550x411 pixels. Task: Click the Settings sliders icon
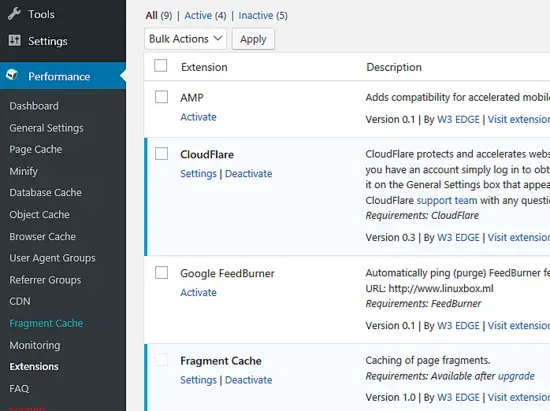pyautogui.click(x=14, y=41)
